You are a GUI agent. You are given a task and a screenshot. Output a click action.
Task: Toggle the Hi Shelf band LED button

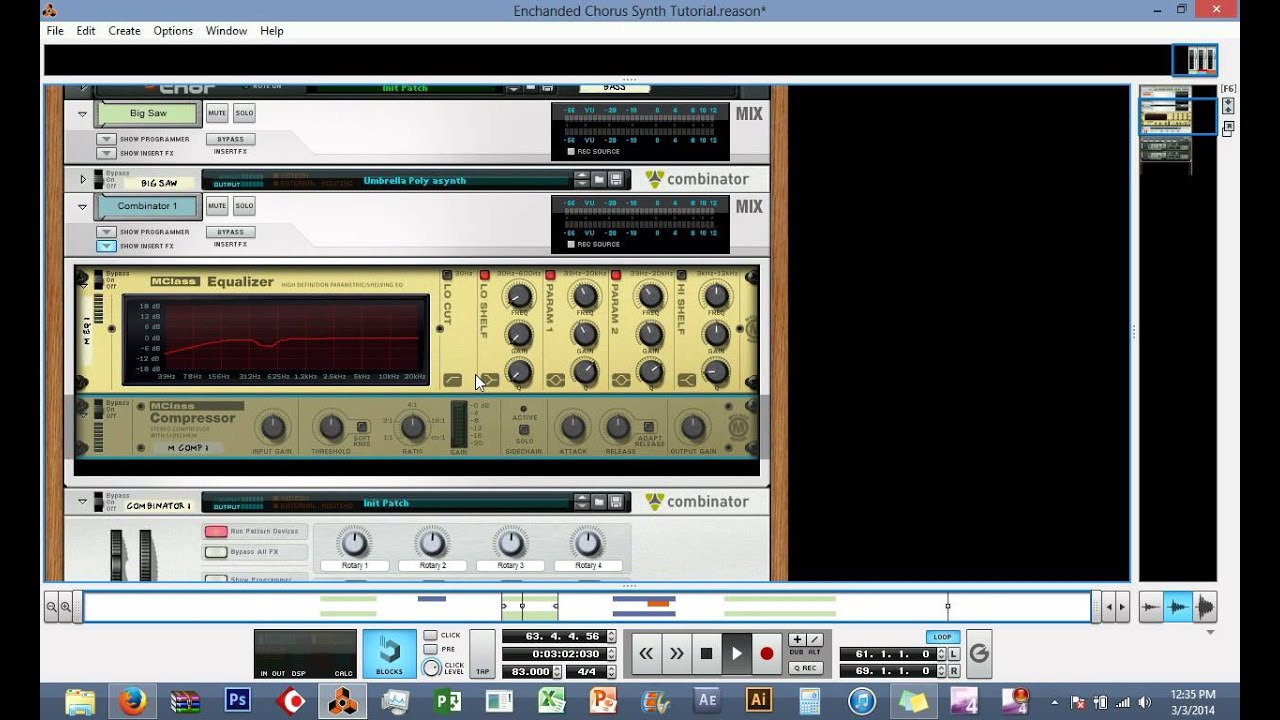[682, 274]
